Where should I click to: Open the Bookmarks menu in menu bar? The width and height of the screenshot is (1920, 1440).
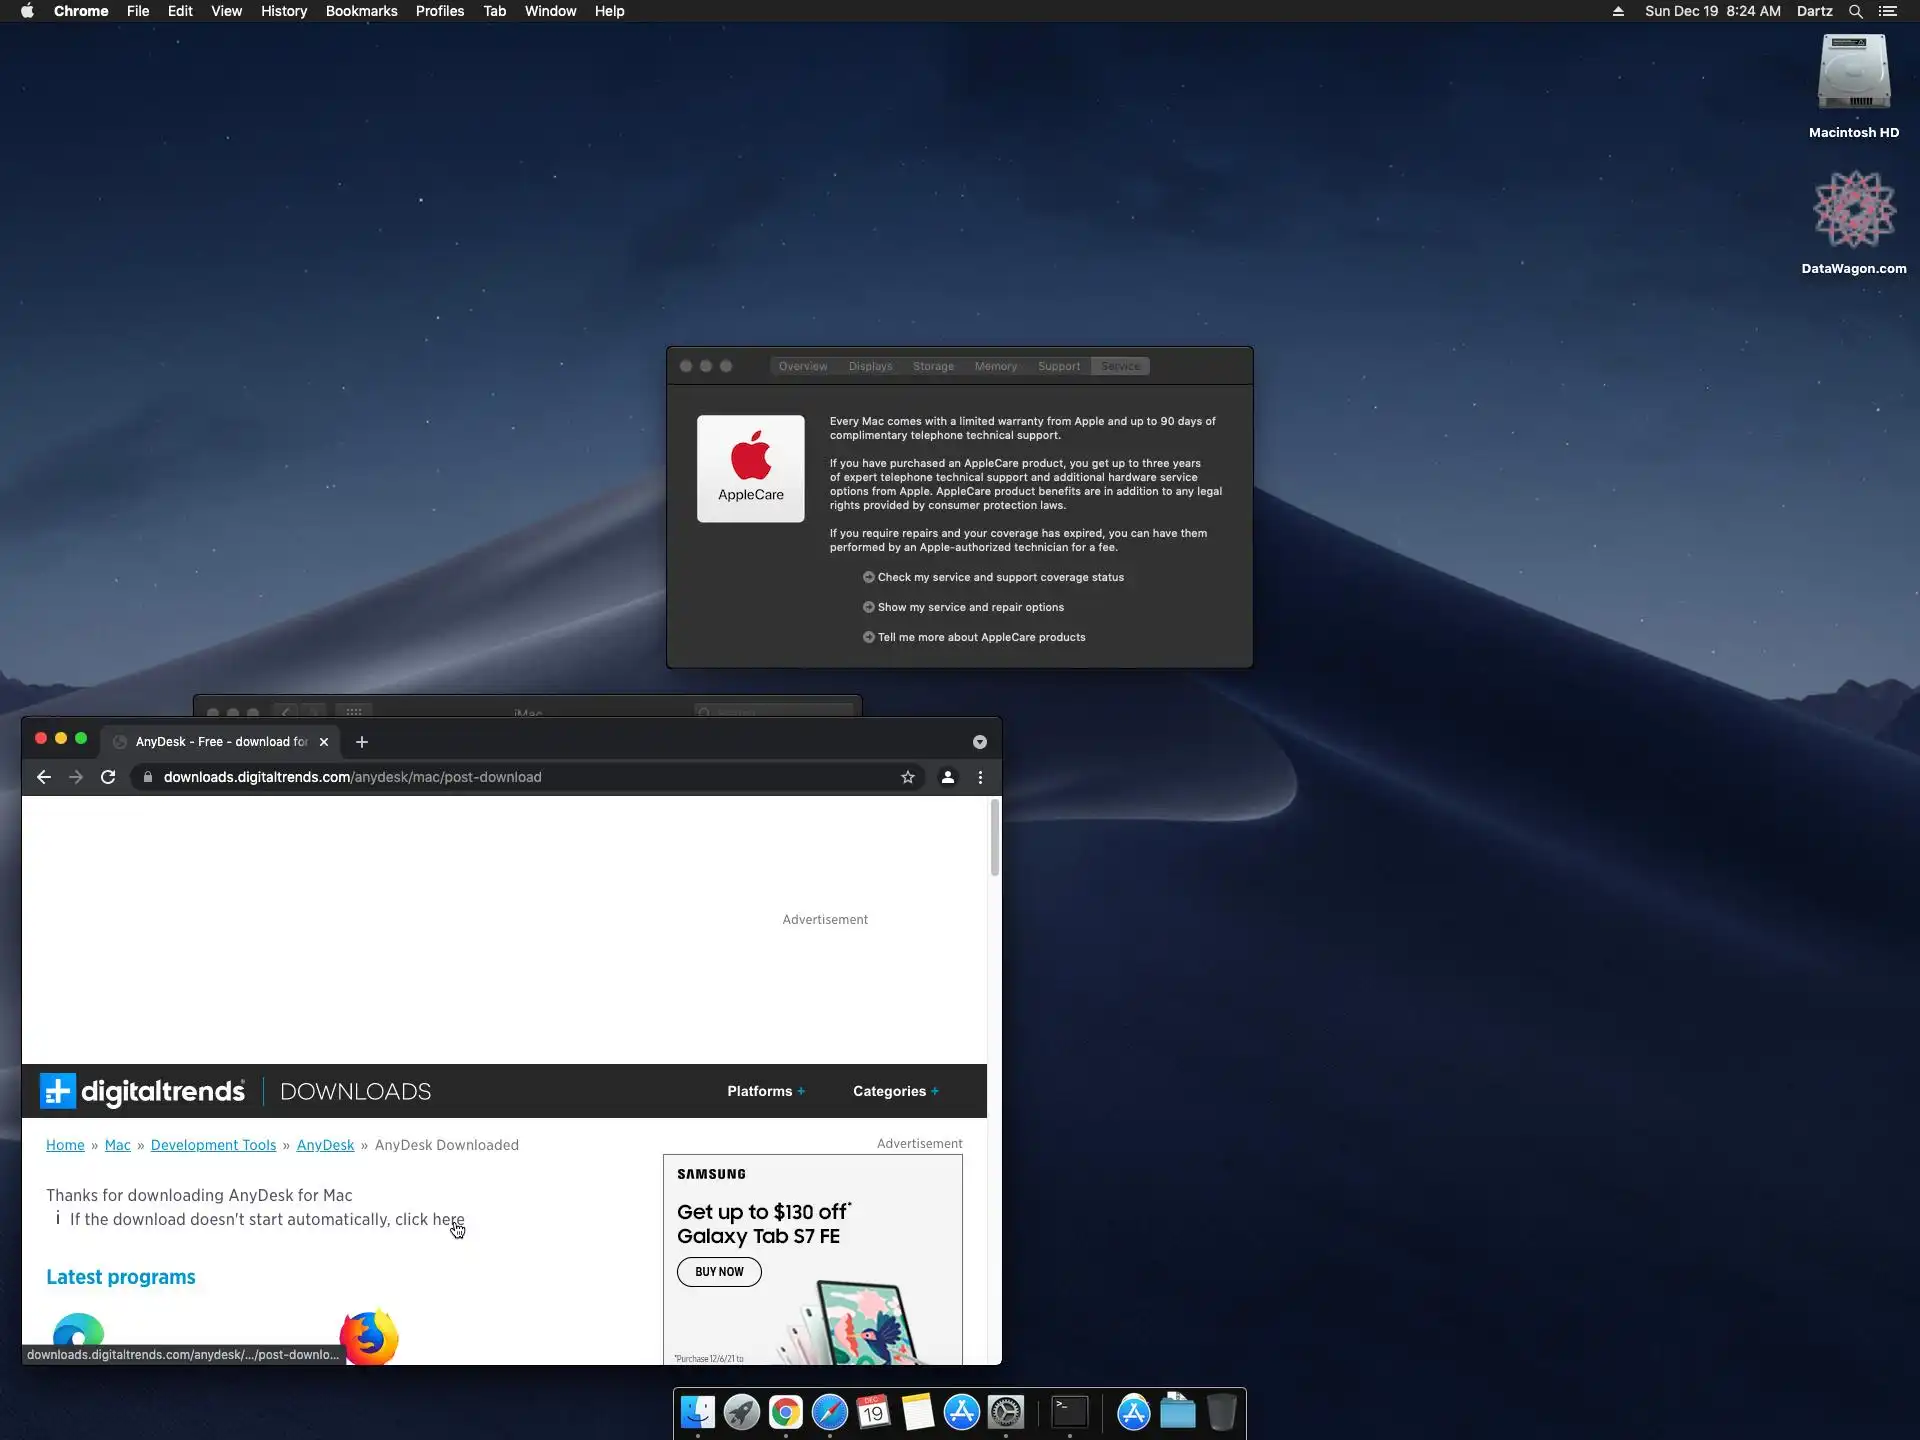361,11
